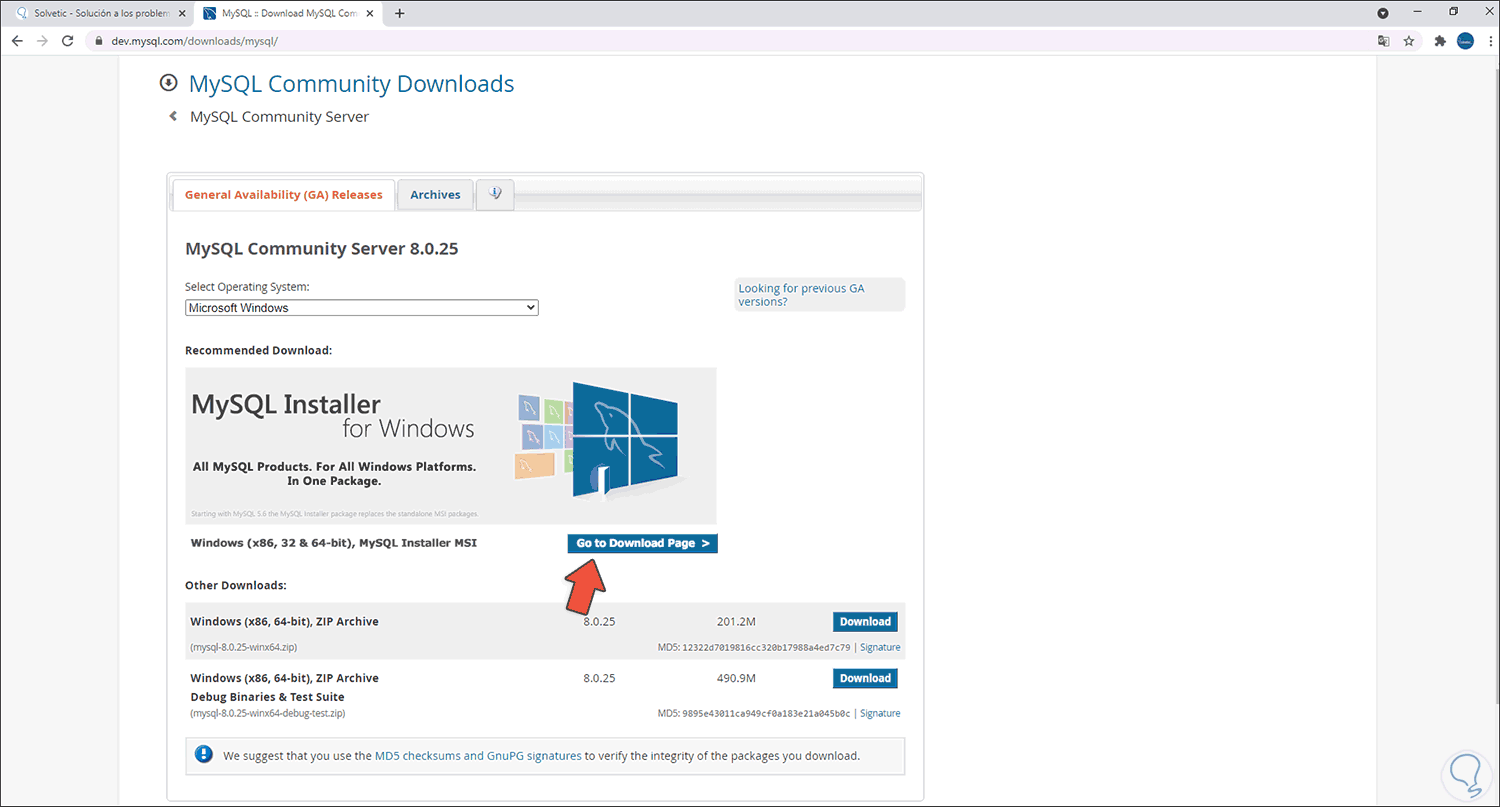1500x807 pixels.
Task: Download the 201.2M ZIP Archive
Action: (865, 622)
